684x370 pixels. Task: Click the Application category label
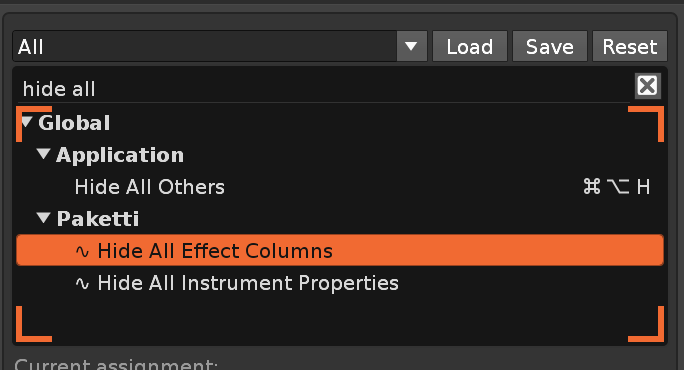pyautogui.click(x=120, y=155)
